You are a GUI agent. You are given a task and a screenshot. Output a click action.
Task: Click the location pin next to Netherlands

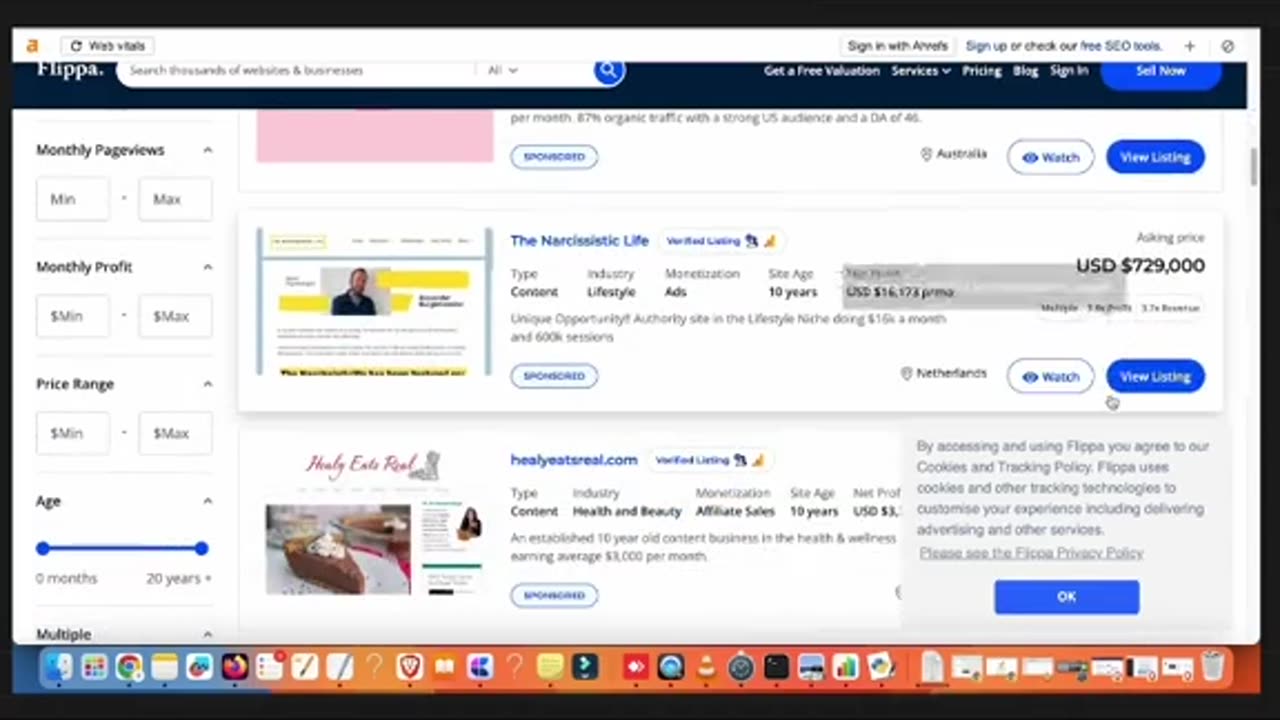906,373
